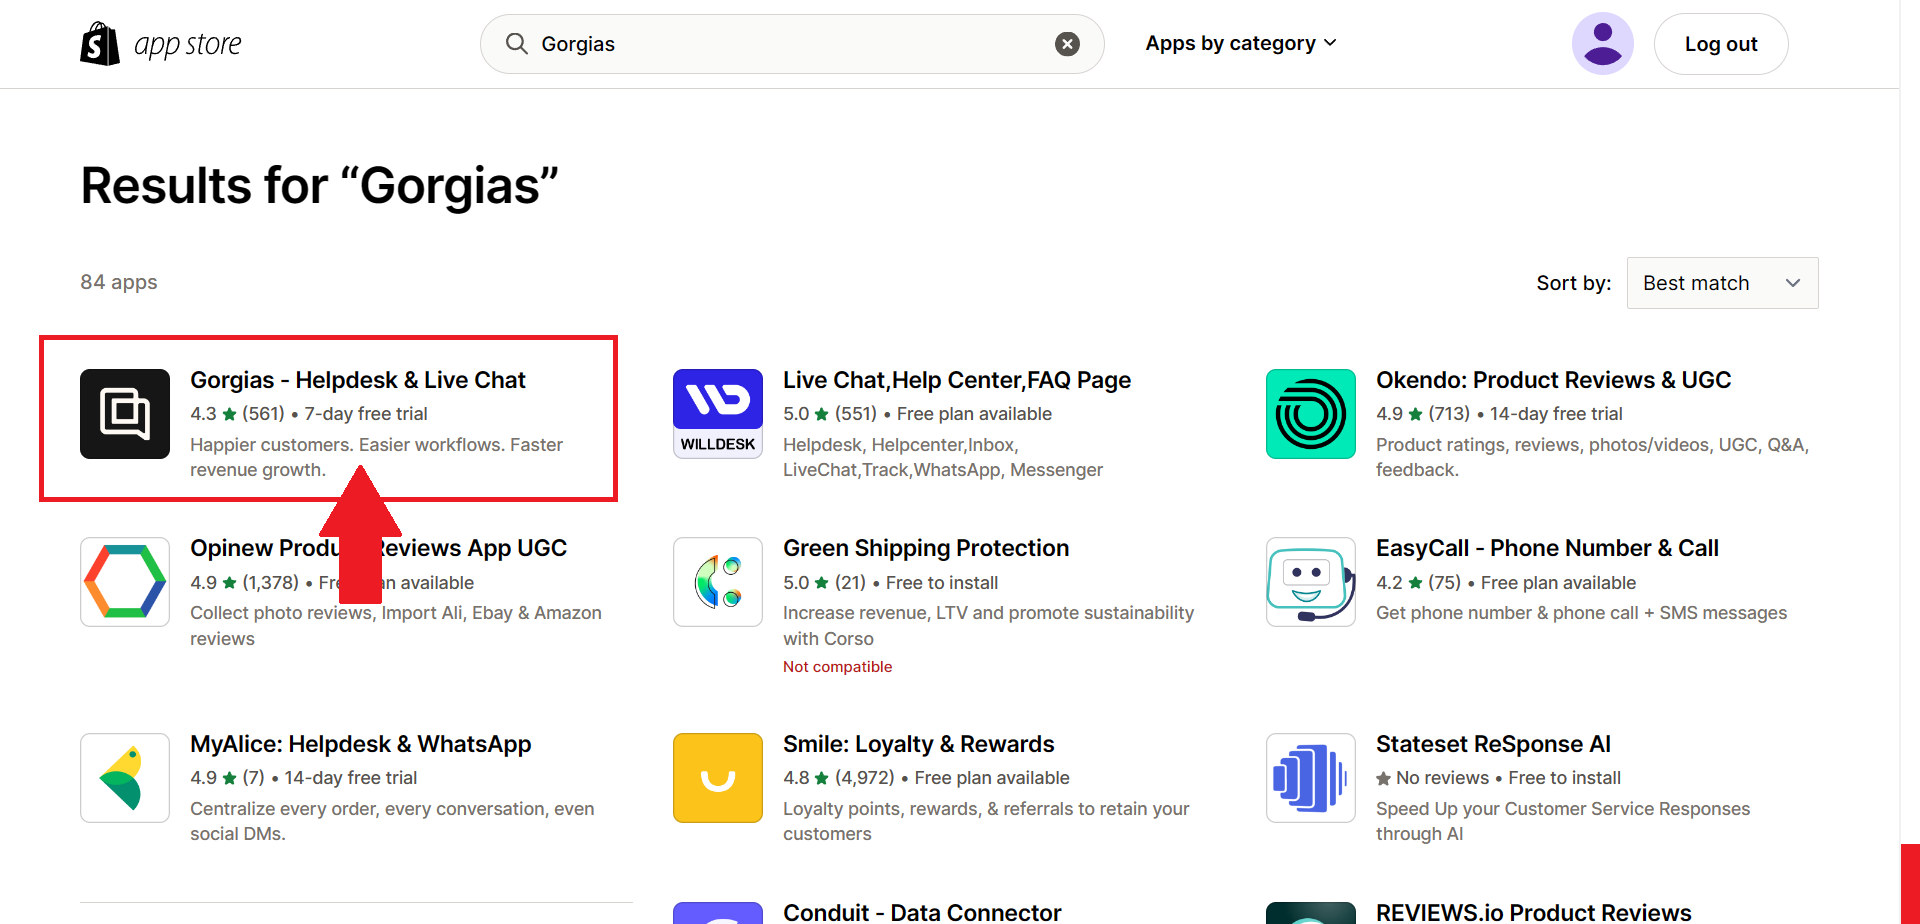Open Gorgias - Helpdesk & Live Chat
Image resolution: width=1920 pixels, height=924 pixels.
coord(358,380)
